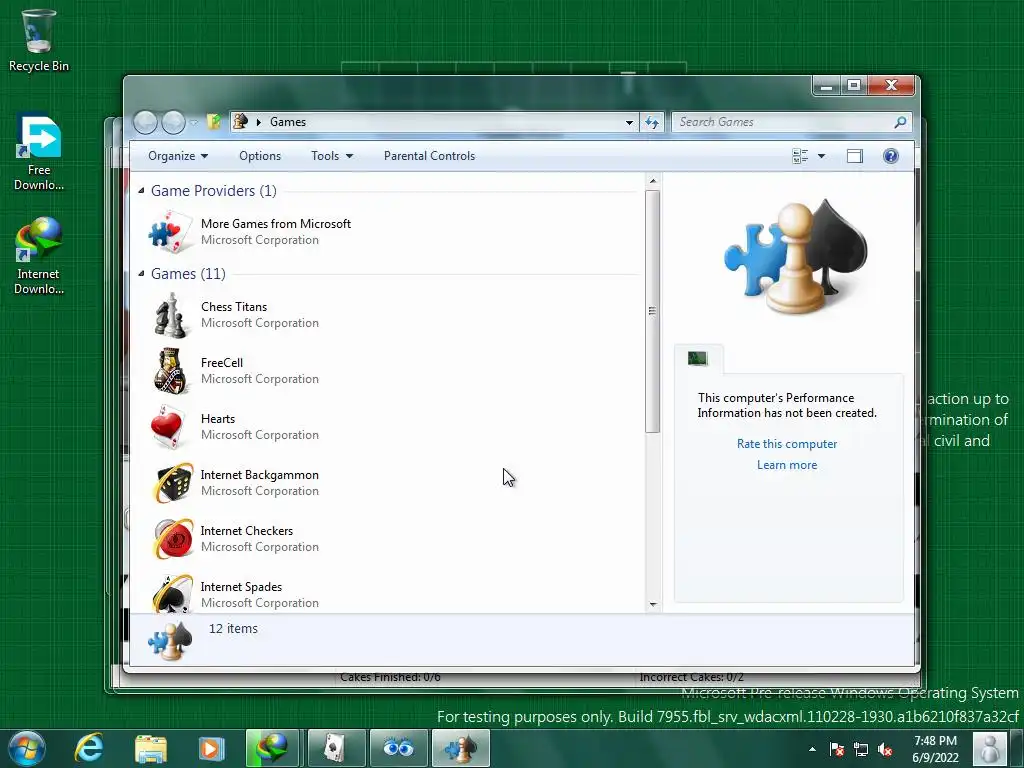Click the Search Games input field

(784, 122)
